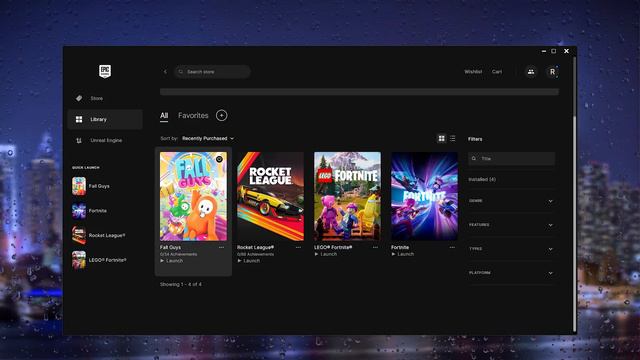Switch to list view

(x=453, y=139)
